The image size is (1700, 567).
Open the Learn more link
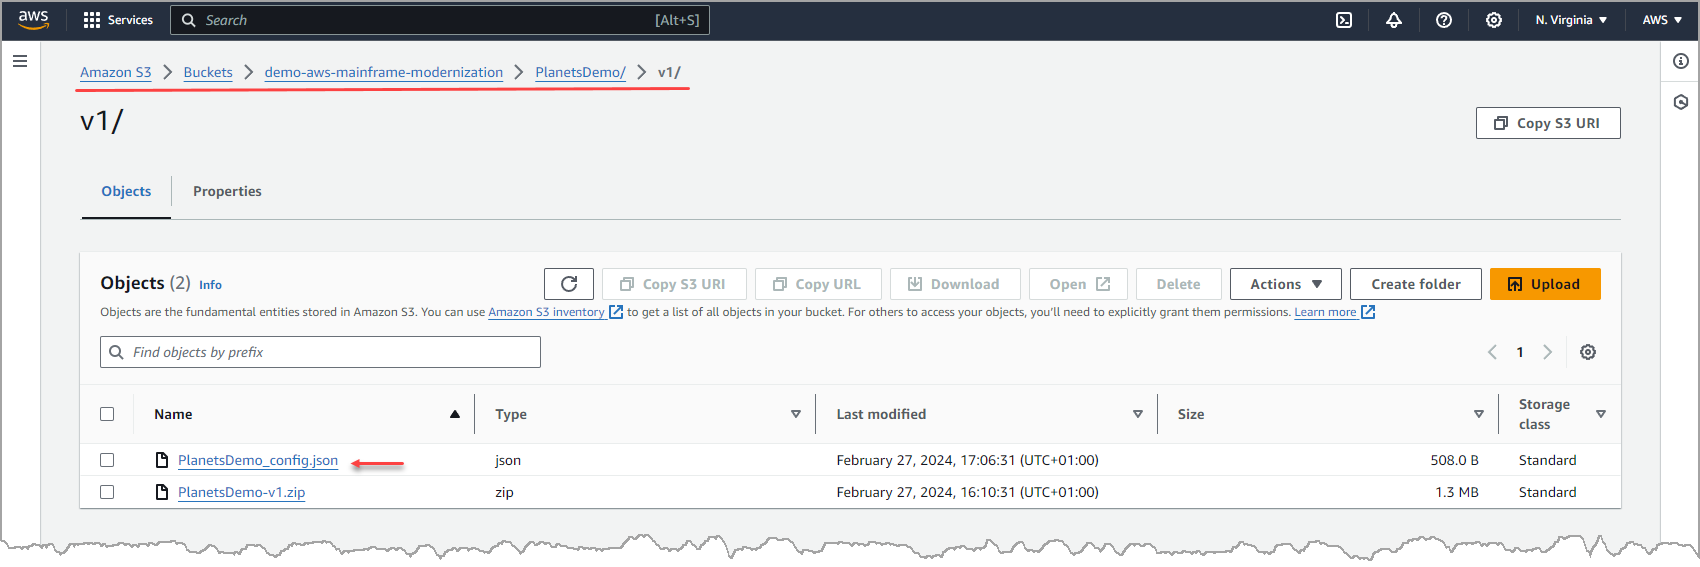click(1325, 312)
